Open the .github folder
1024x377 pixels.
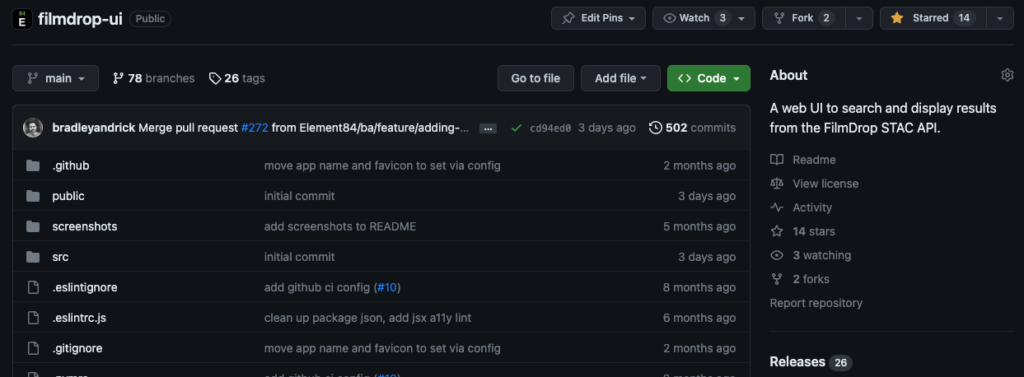tap(71, 166)
